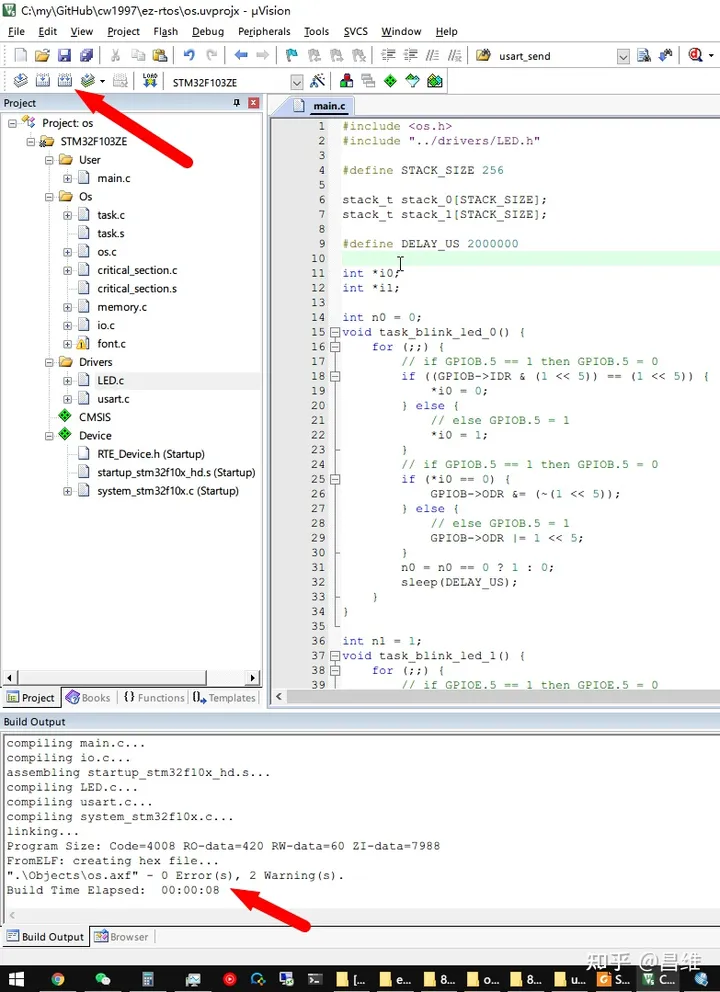Open Manage Run-Time Environment via the green diamond
The image size is (720, 992).
tap(390, 81)
